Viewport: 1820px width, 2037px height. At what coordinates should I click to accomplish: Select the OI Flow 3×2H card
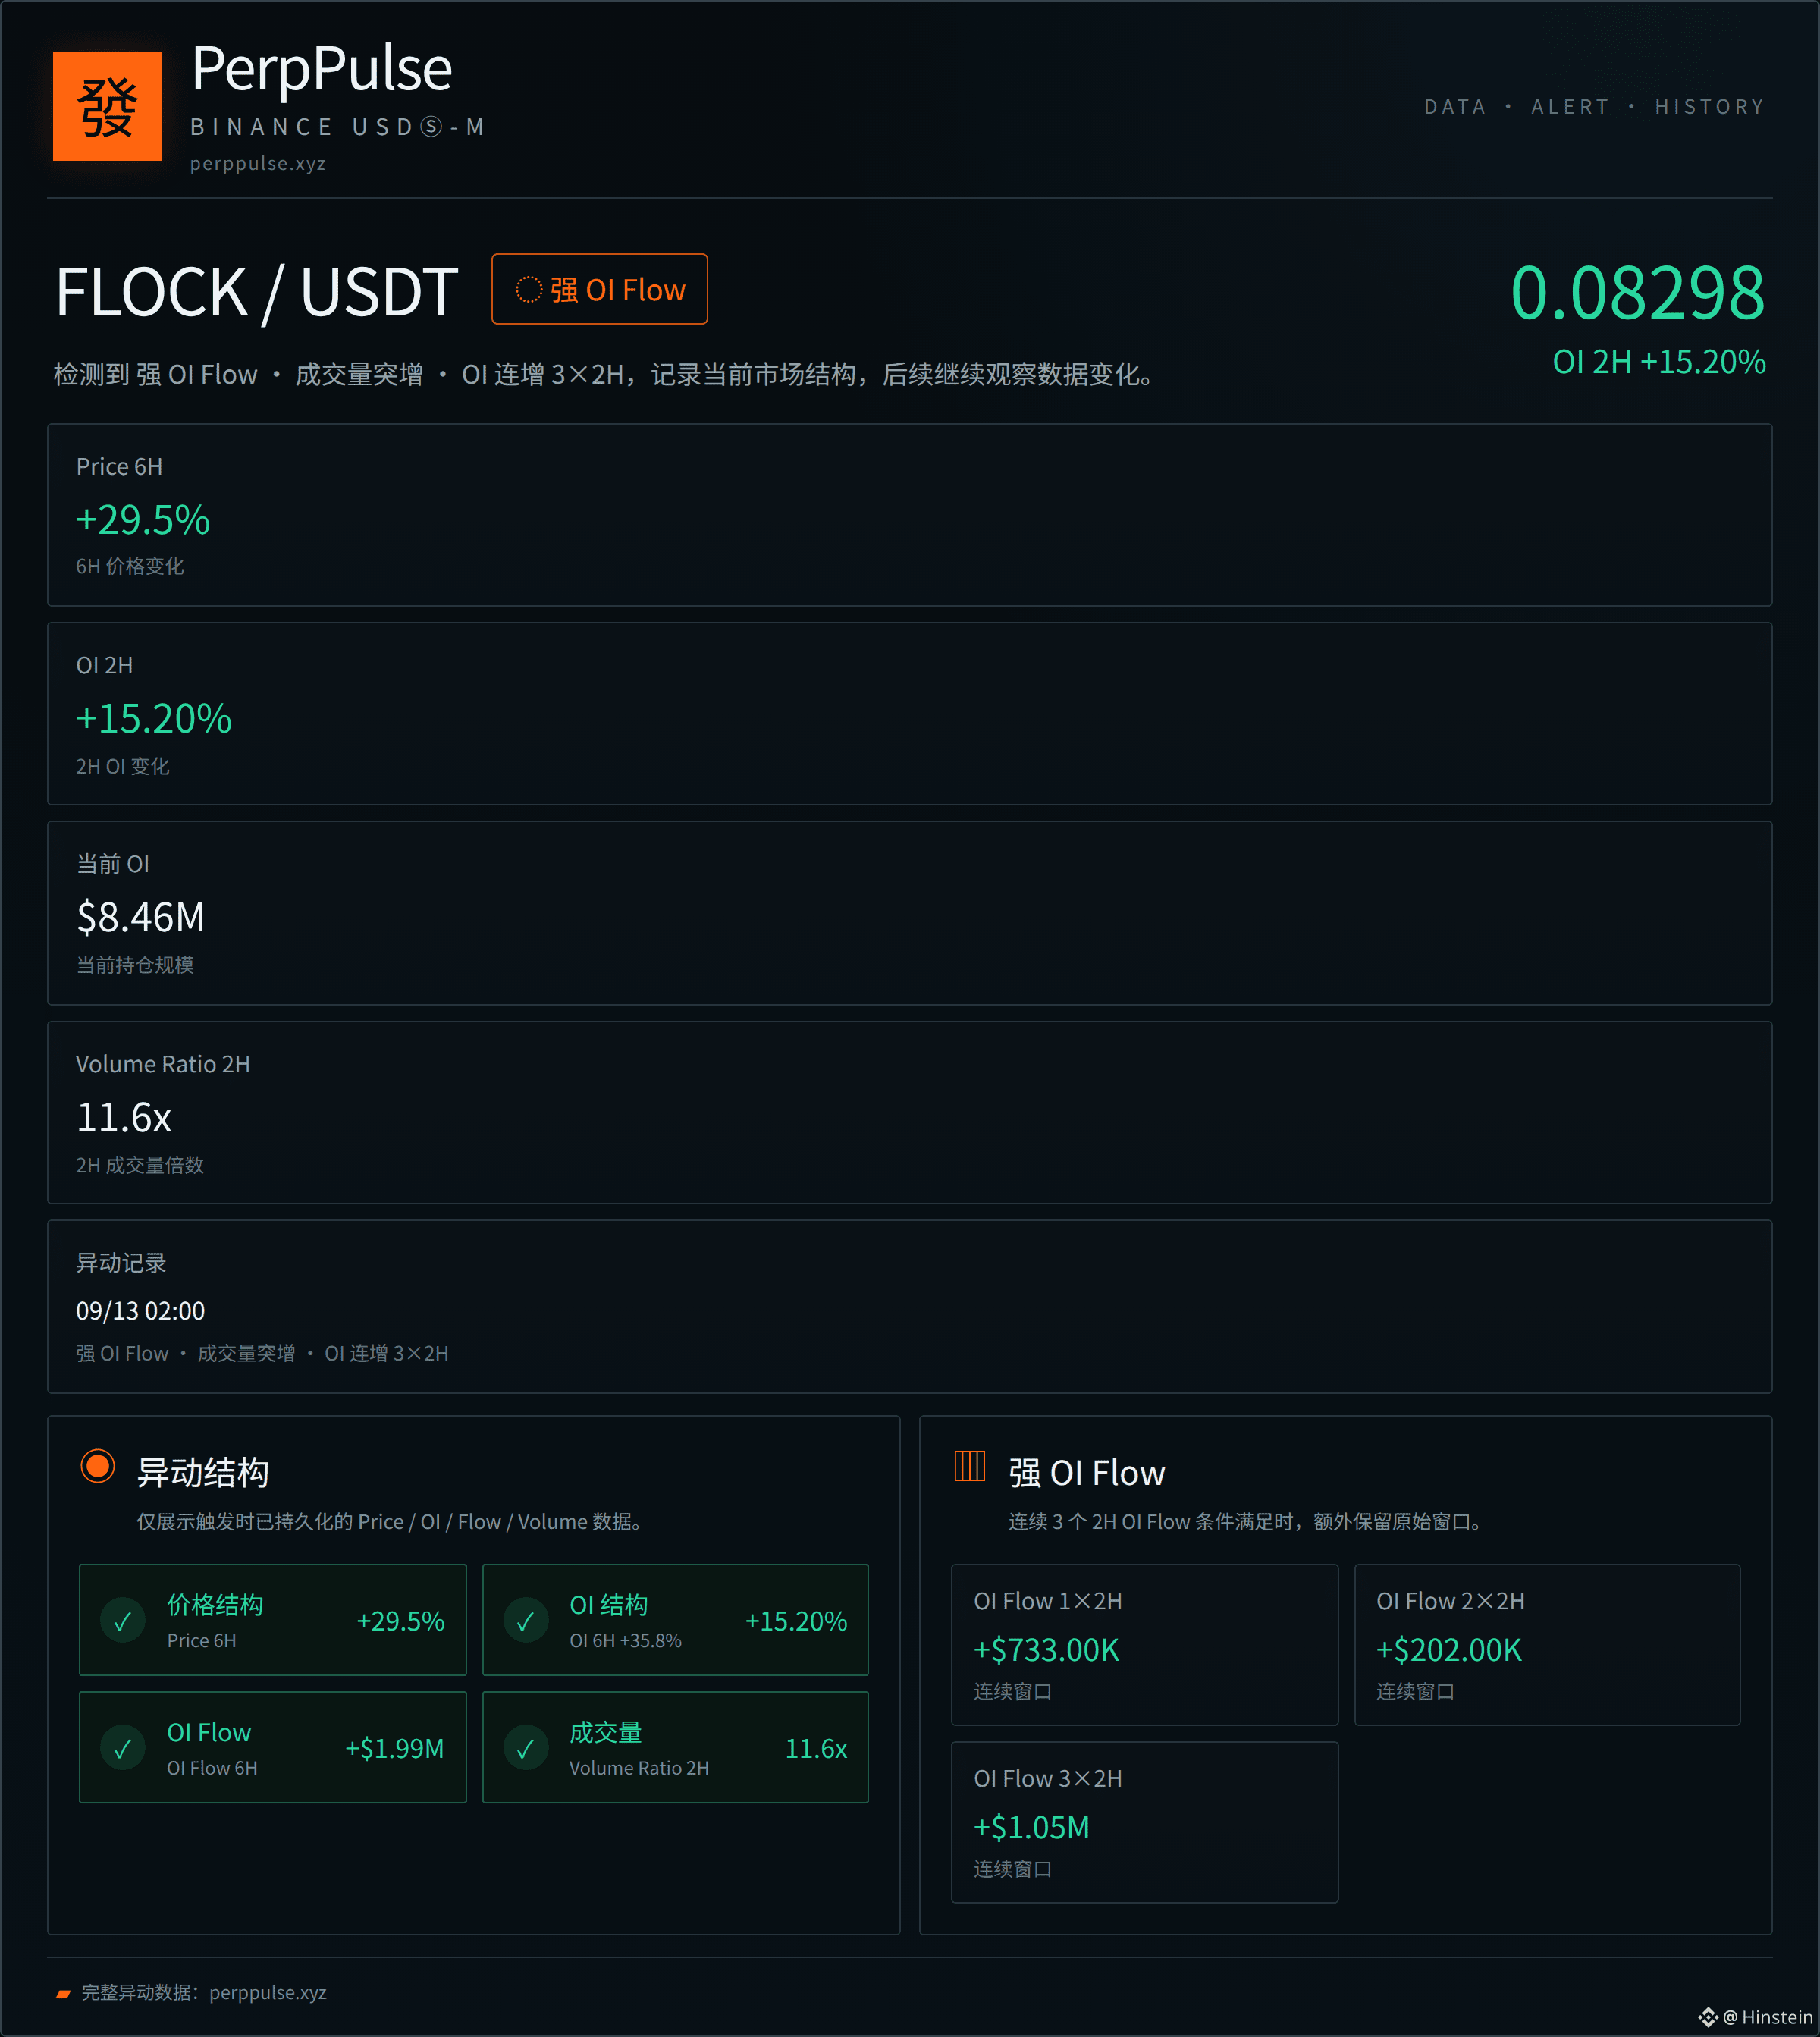[1145, 1822]
